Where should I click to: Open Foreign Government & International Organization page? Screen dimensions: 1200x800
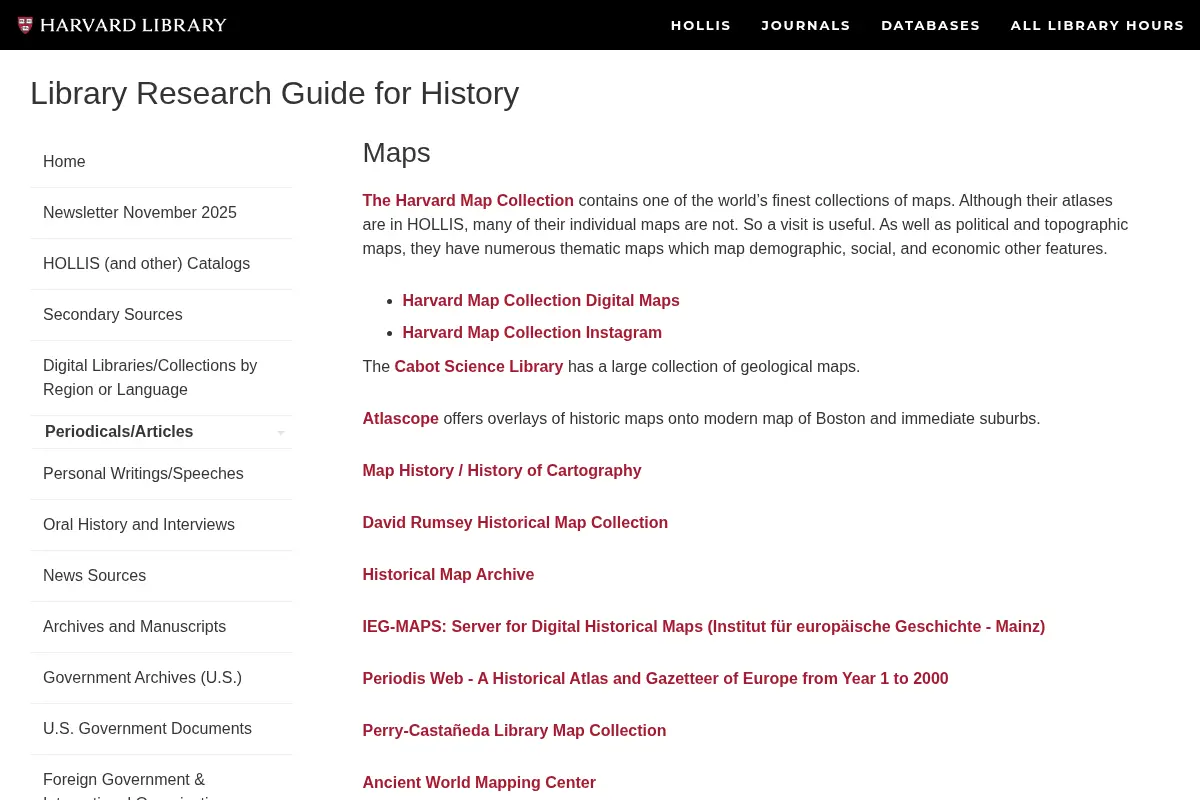161,780
